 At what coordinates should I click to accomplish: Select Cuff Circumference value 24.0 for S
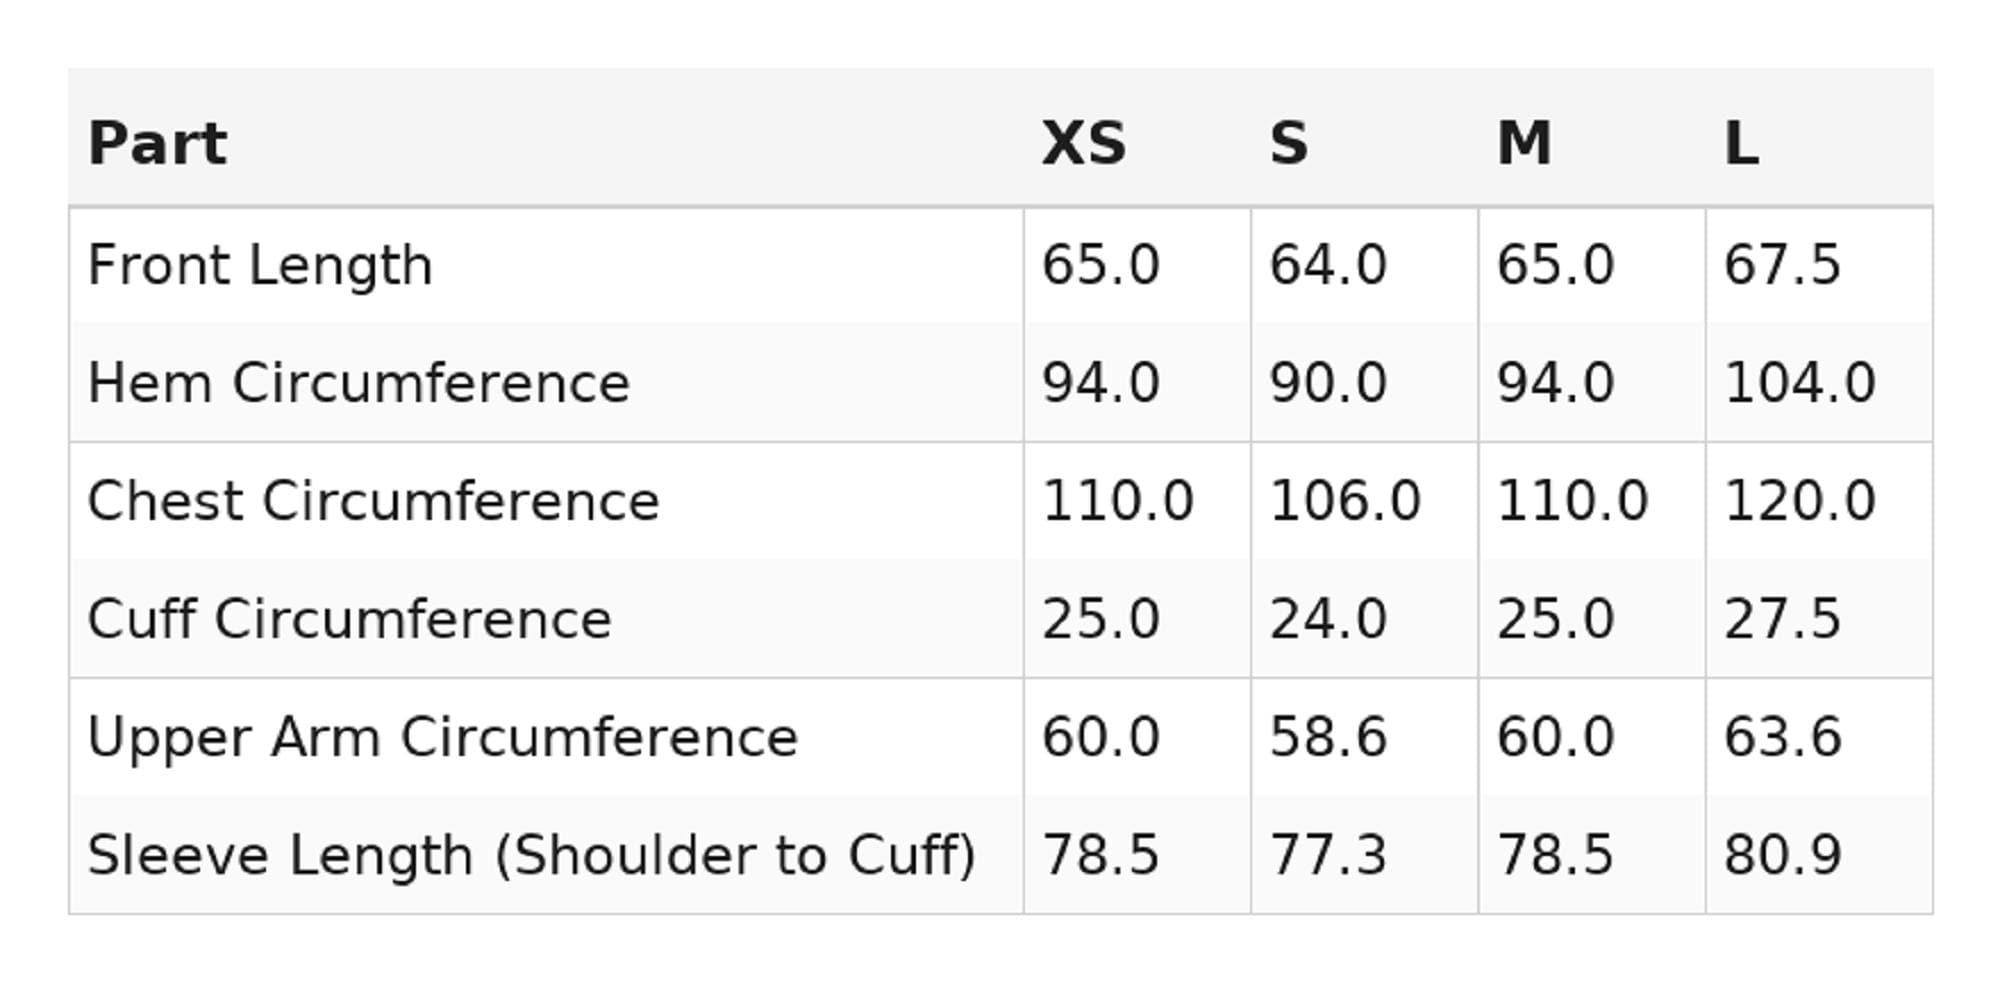coord(1328,619)
